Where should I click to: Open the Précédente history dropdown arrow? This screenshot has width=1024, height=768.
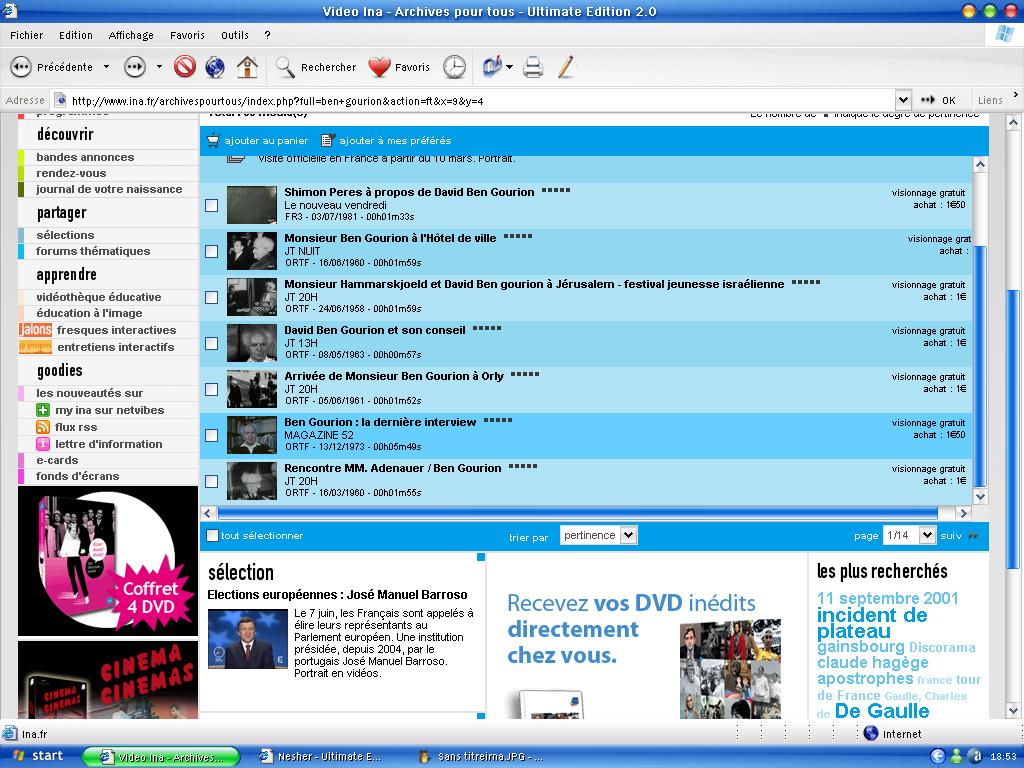(x=106, y=67)
